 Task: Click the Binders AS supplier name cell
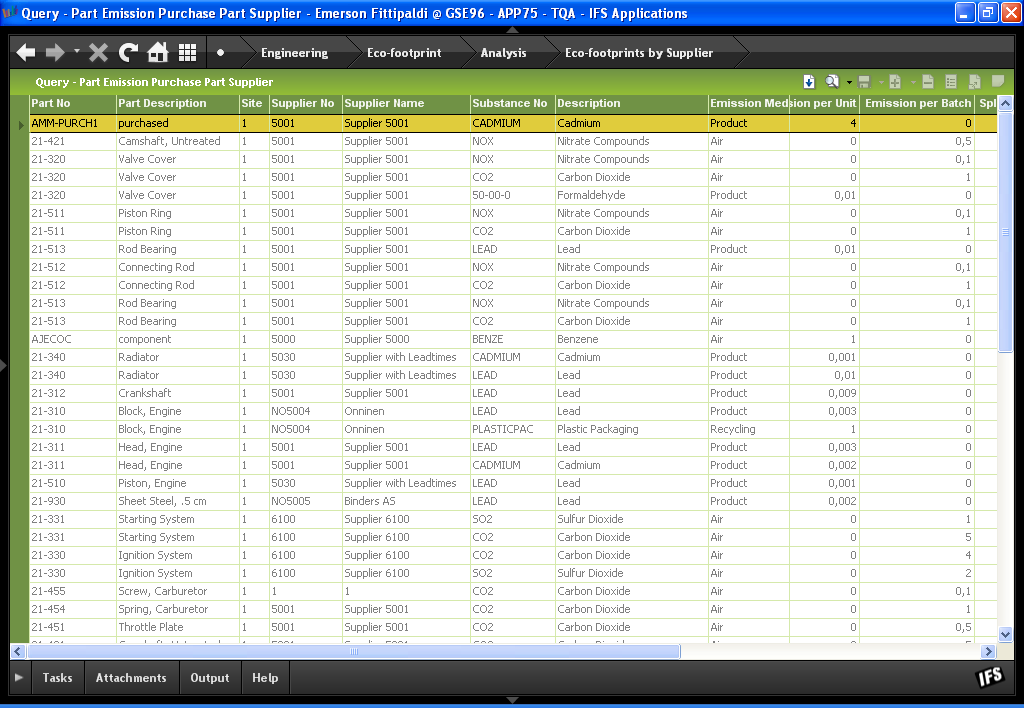point(406,501)
